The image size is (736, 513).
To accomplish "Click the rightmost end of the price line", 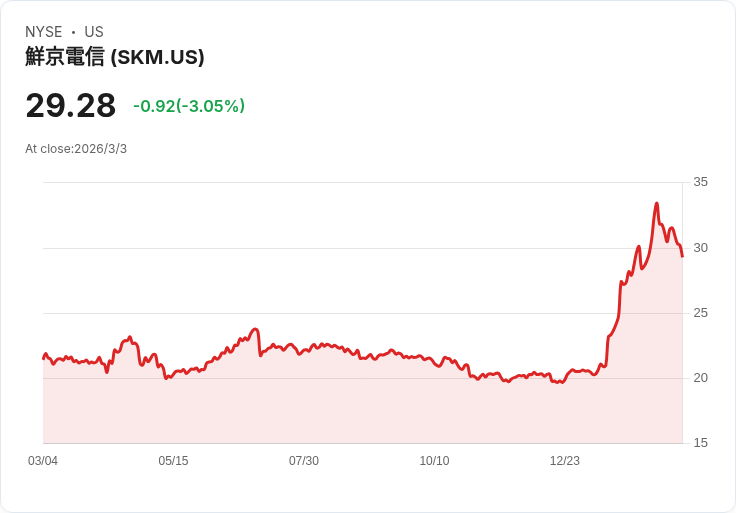I will point(682,256).
